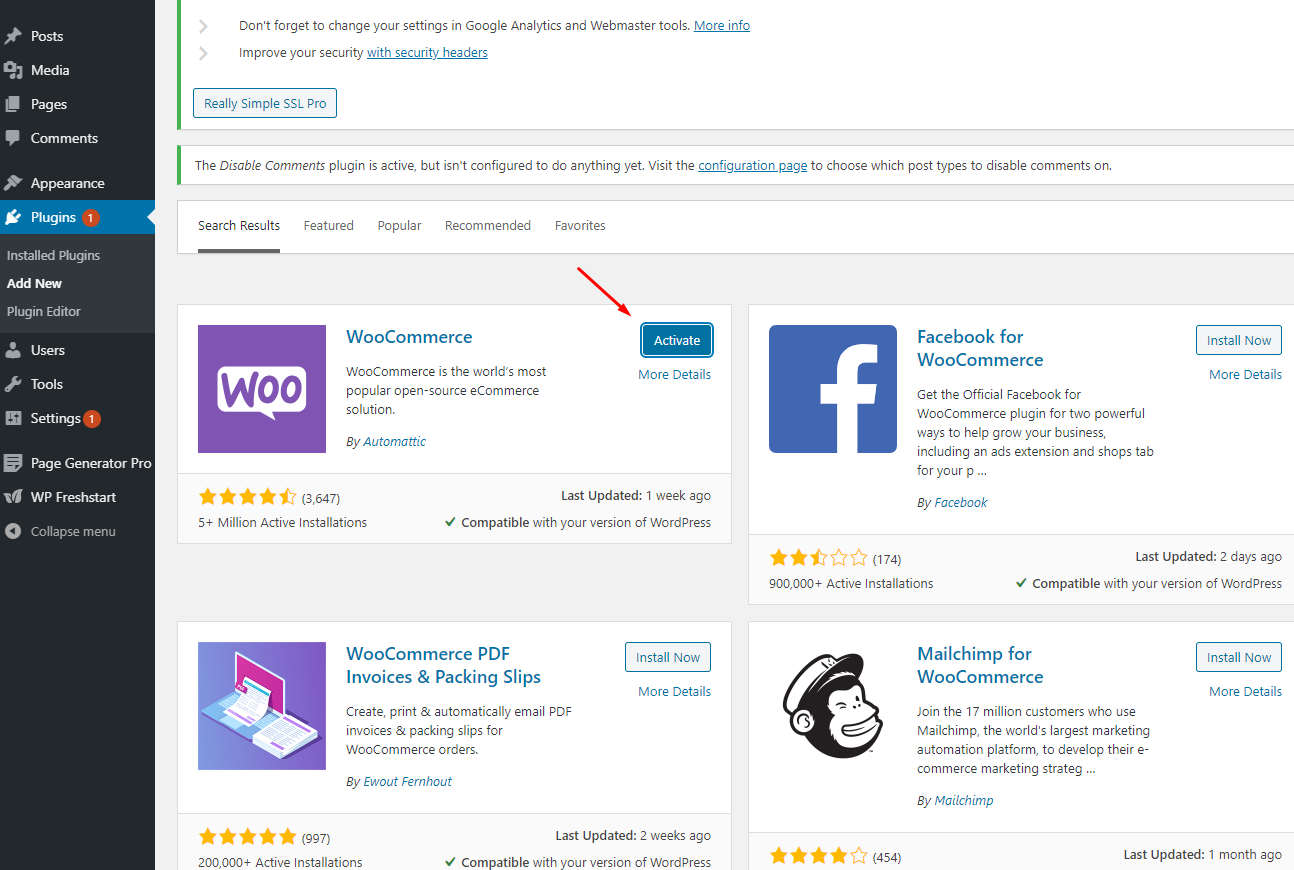This screenshot has height=870, width=1294.
Task: Open the Disable Comments configuration page link
Action: [x=752, y=166]
